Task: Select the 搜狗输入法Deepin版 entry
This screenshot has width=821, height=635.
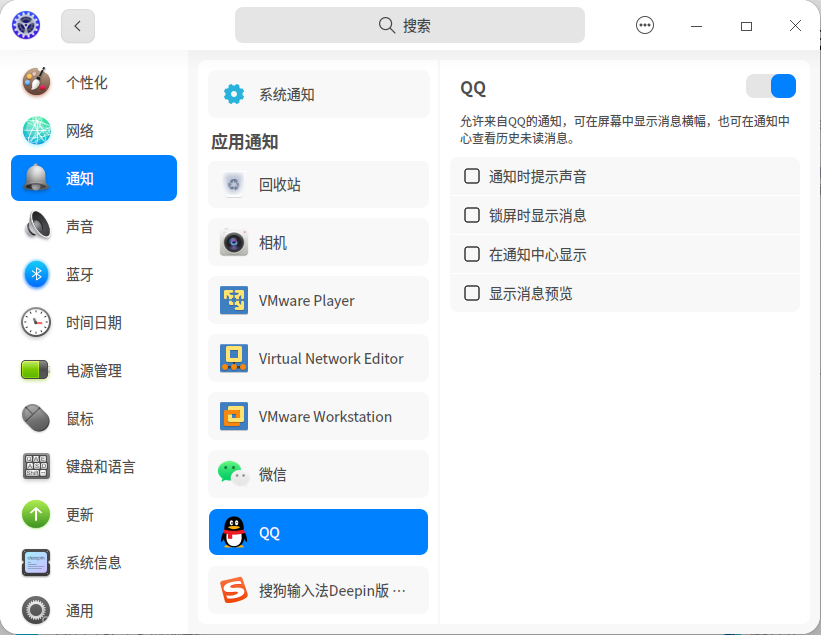Action: (319, 590)
